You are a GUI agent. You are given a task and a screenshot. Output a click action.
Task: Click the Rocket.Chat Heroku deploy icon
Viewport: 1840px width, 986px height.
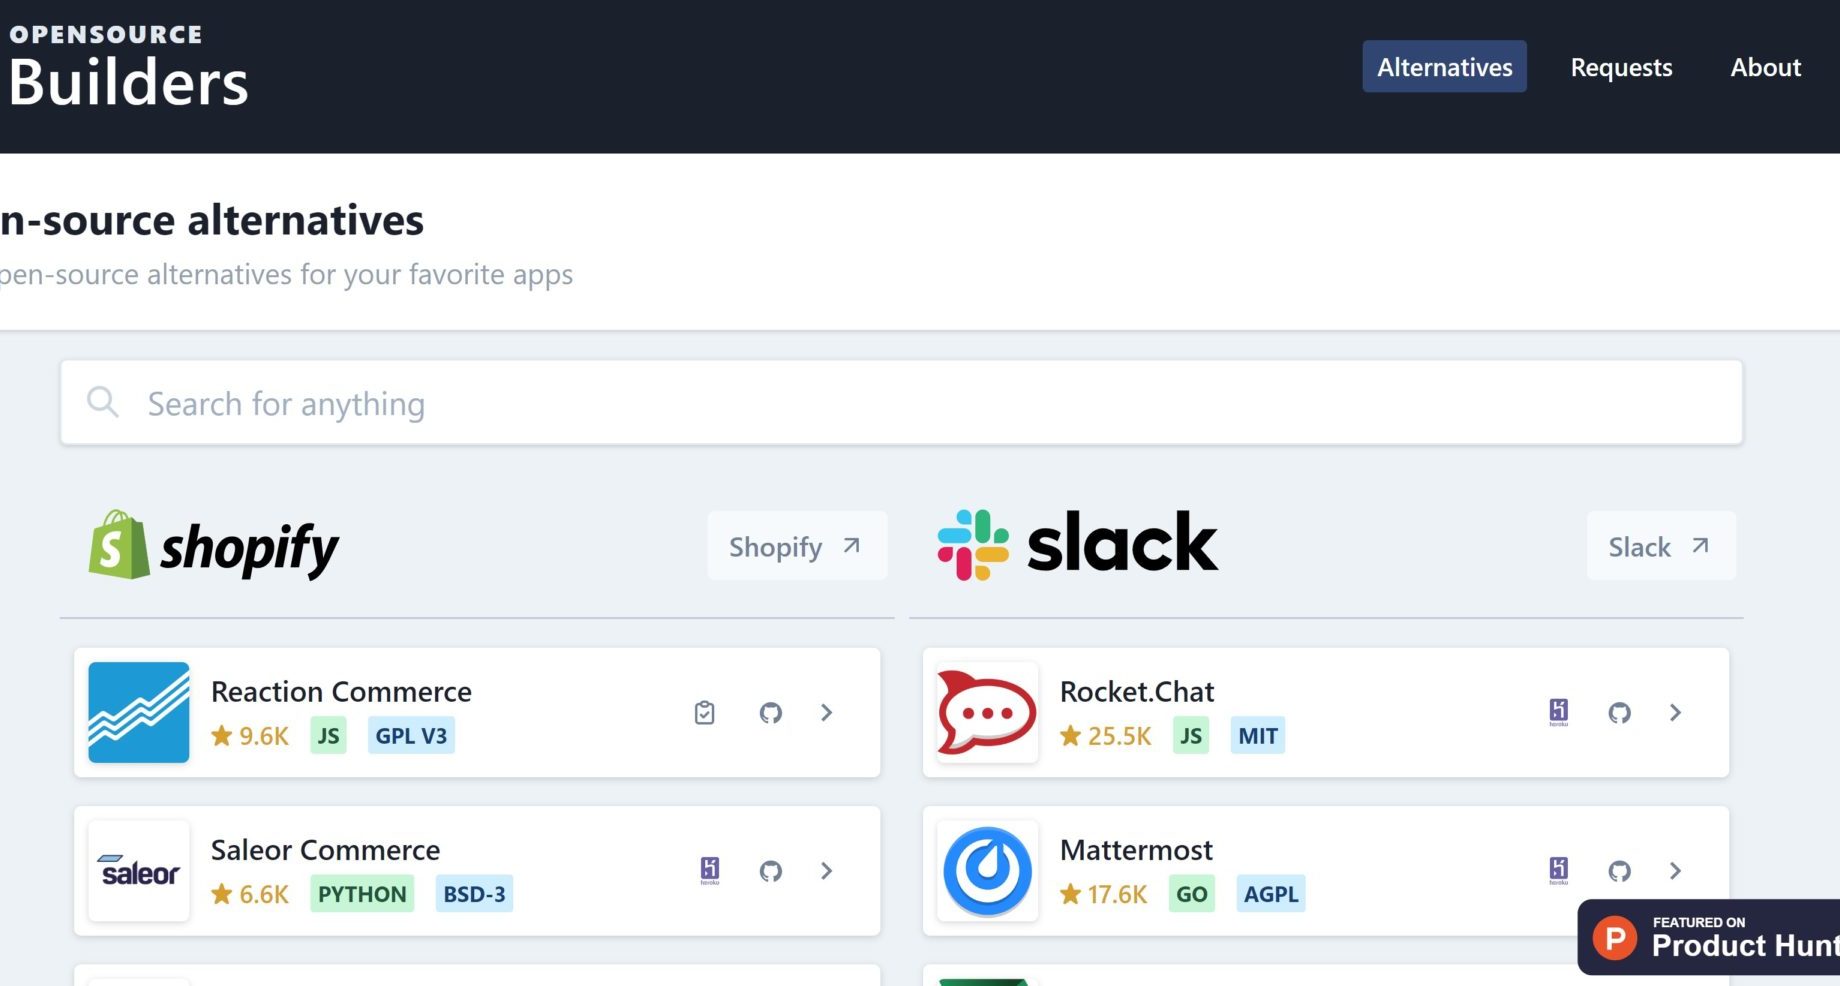[1558, 712]
